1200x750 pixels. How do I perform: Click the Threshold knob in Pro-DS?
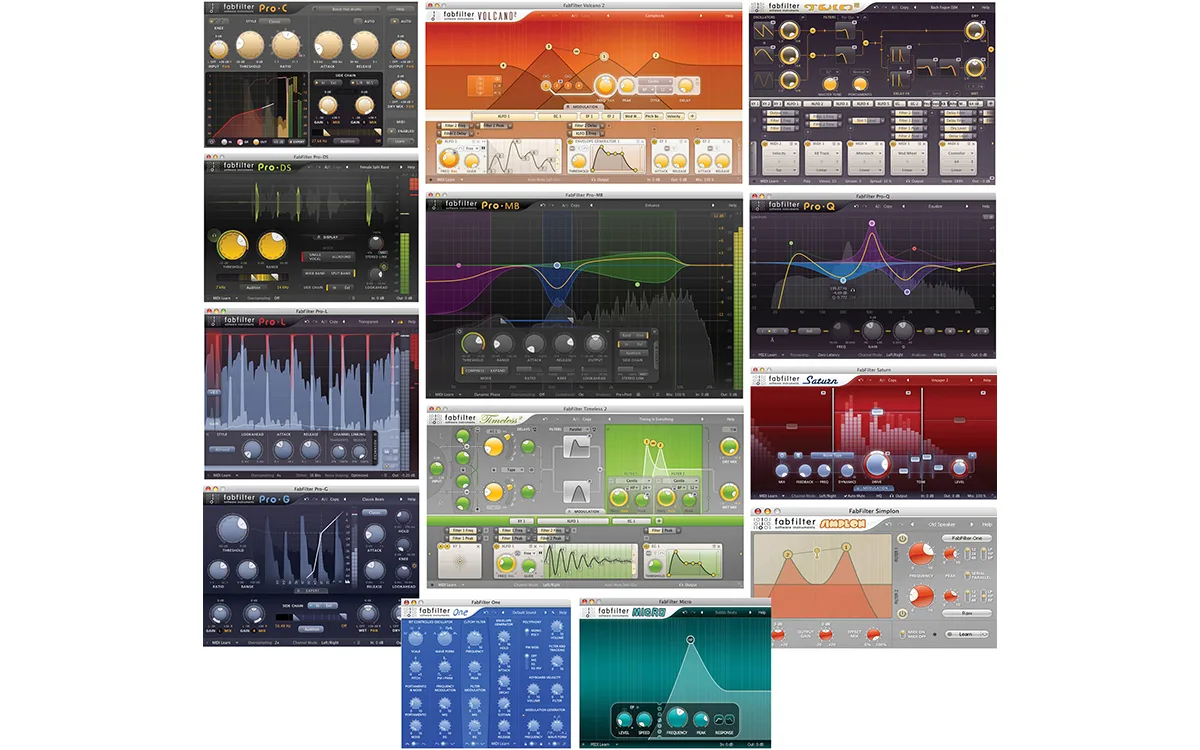tap(234, 247)
